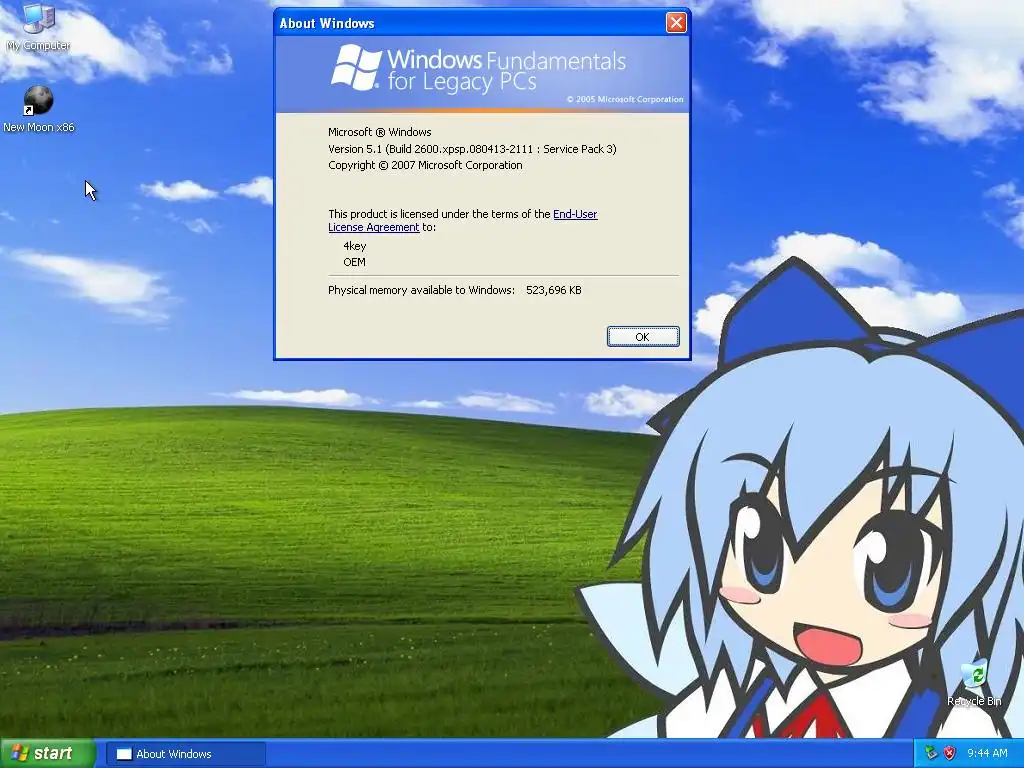Click the Copyright 2007 Microsoft Corporation line
This screenshot has height=768, width=1024.
(425, 165)
